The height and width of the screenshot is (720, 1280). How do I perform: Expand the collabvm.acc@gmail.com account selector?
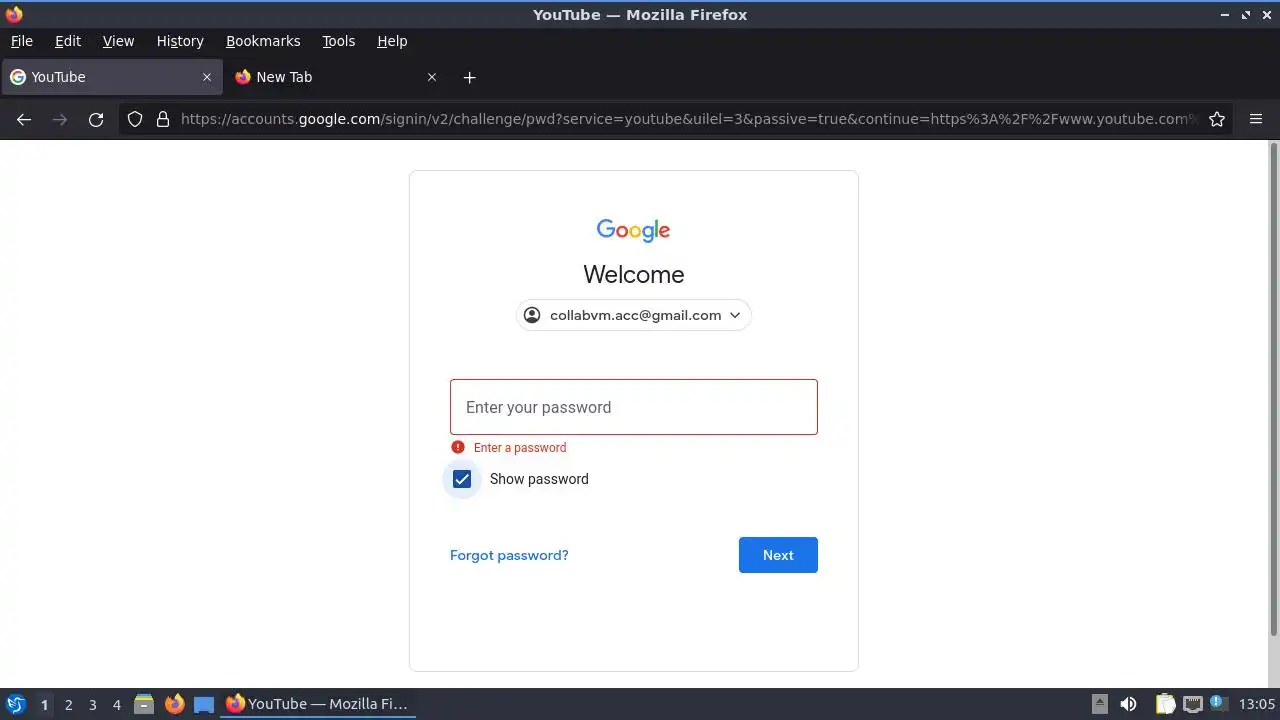click(633, 315)
